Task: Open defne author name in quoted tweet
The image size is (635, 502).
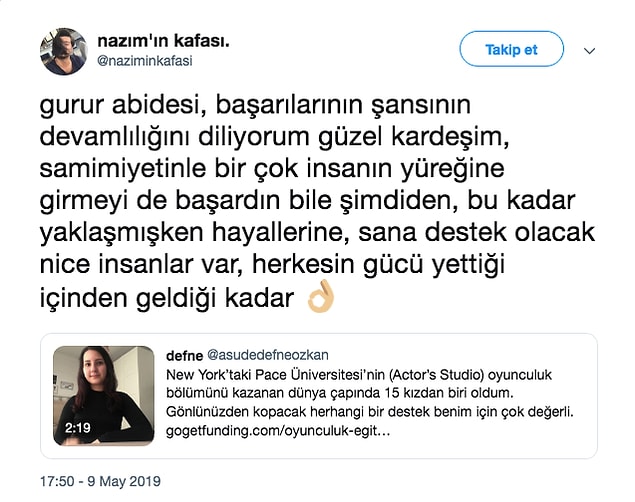Action: [x=184, y=355]
